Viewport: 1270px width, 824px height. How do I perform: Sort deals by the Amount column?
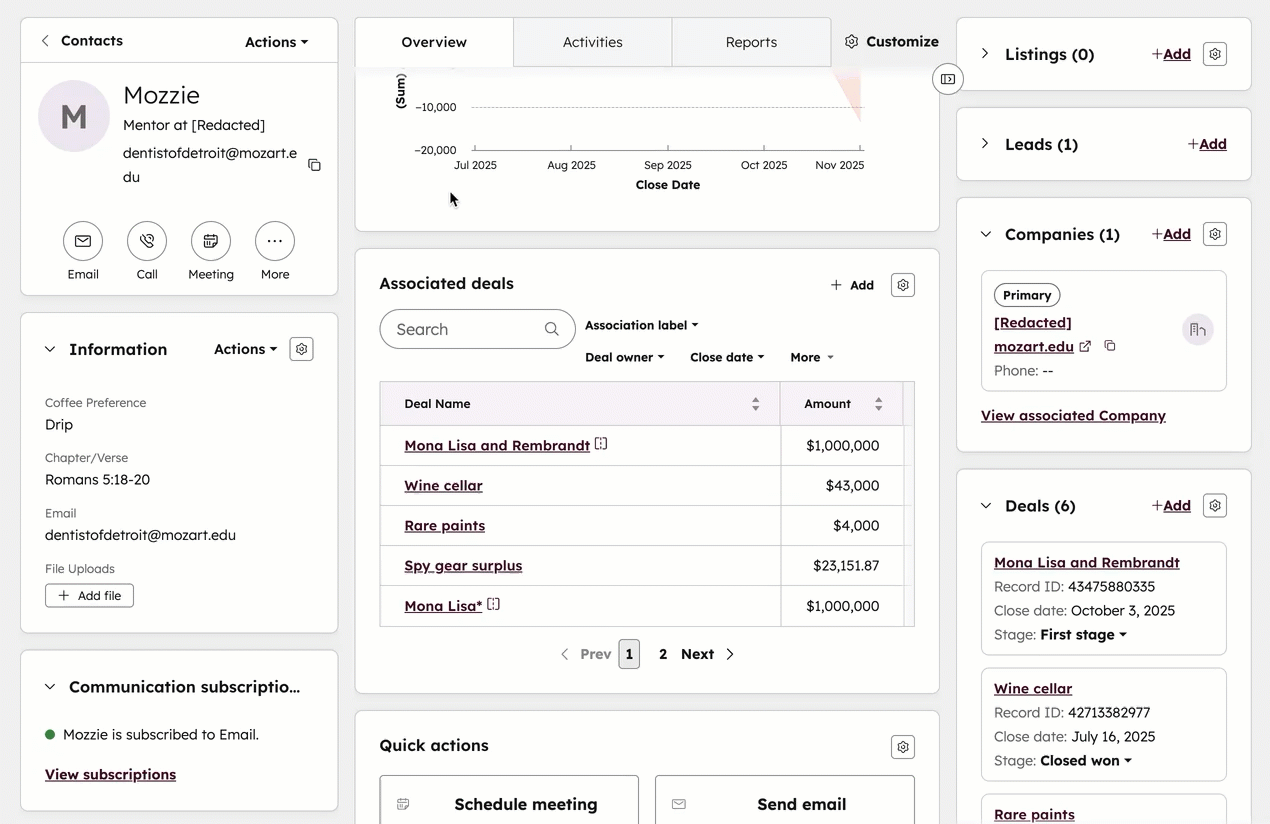click(x=878, y=403)
